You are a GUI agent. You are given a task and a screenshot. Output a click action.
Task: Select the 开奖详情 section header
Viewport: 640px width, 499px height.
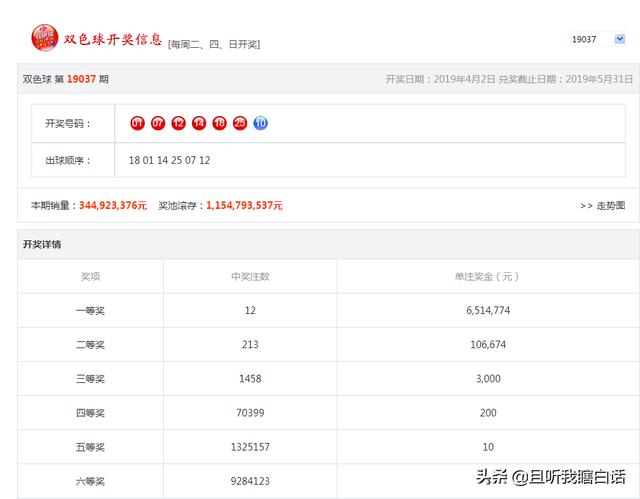pyautogui.click(x=42, y=244)
